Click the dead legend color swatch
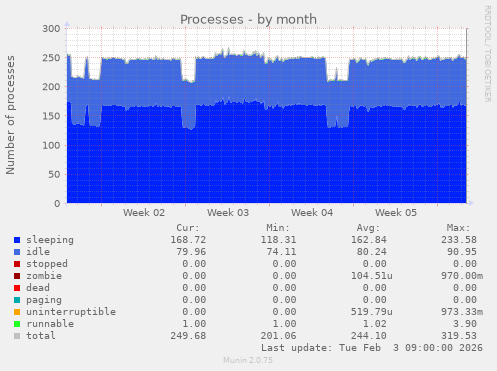 [17, 288]
